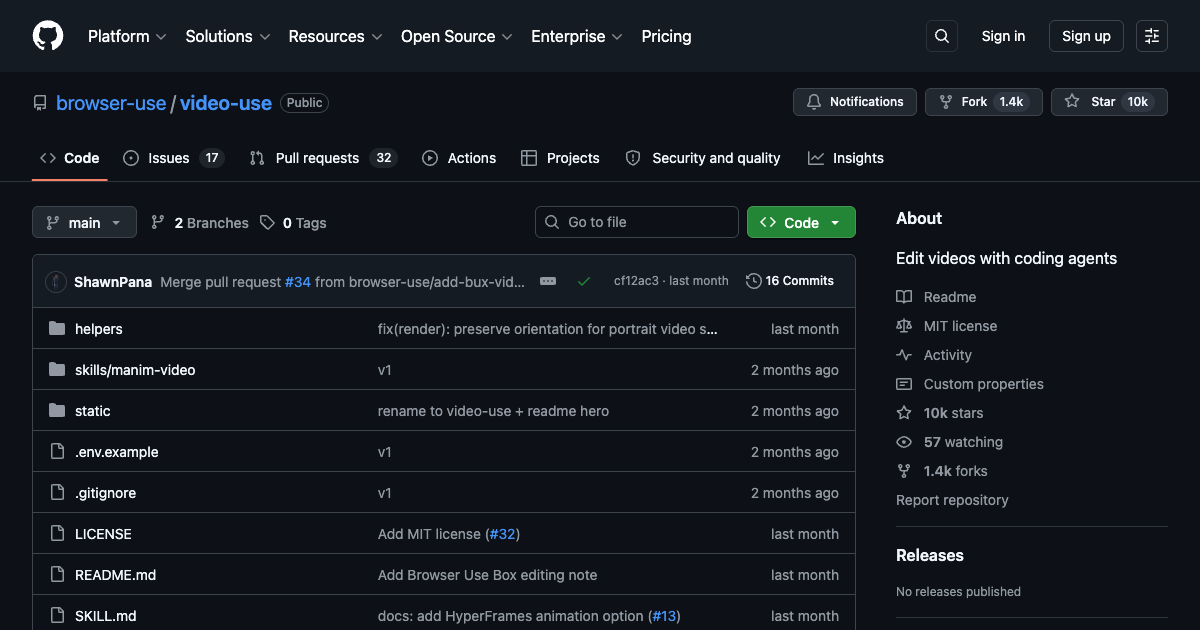Click the MIT license scale icon
Viewport: 1200px width, 630px height.
click(904, 326)
